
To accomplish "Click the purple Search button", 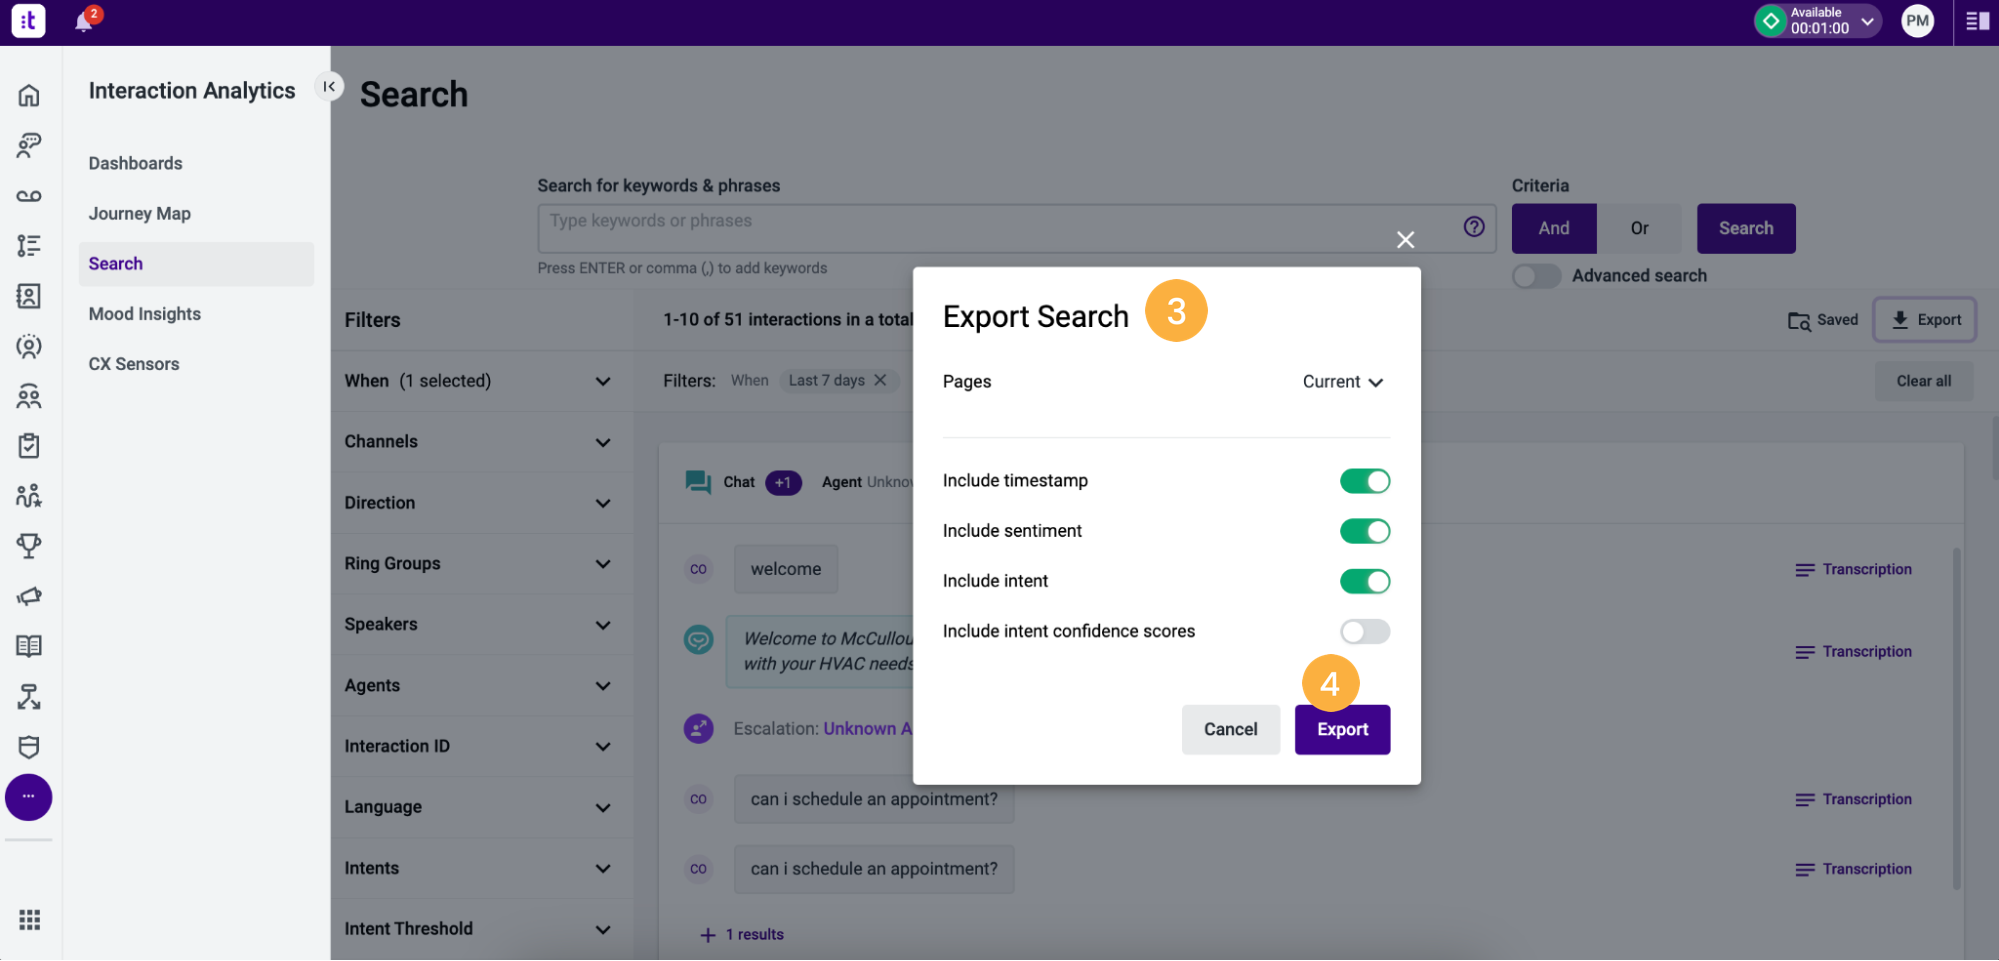I will [1746, 228].
